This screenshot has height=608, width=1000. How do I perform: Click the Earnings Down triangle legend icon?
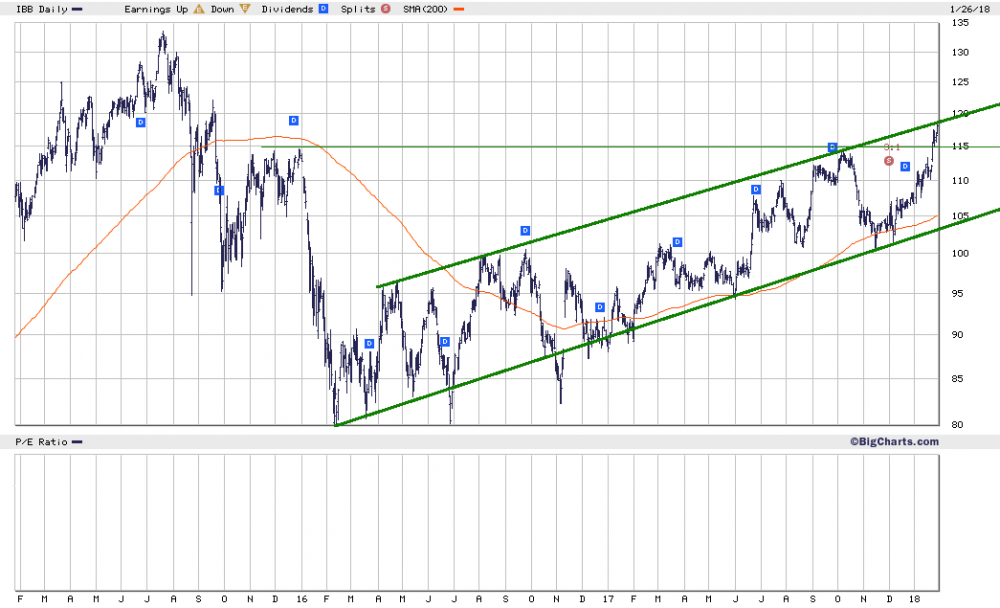pos(245,9)
